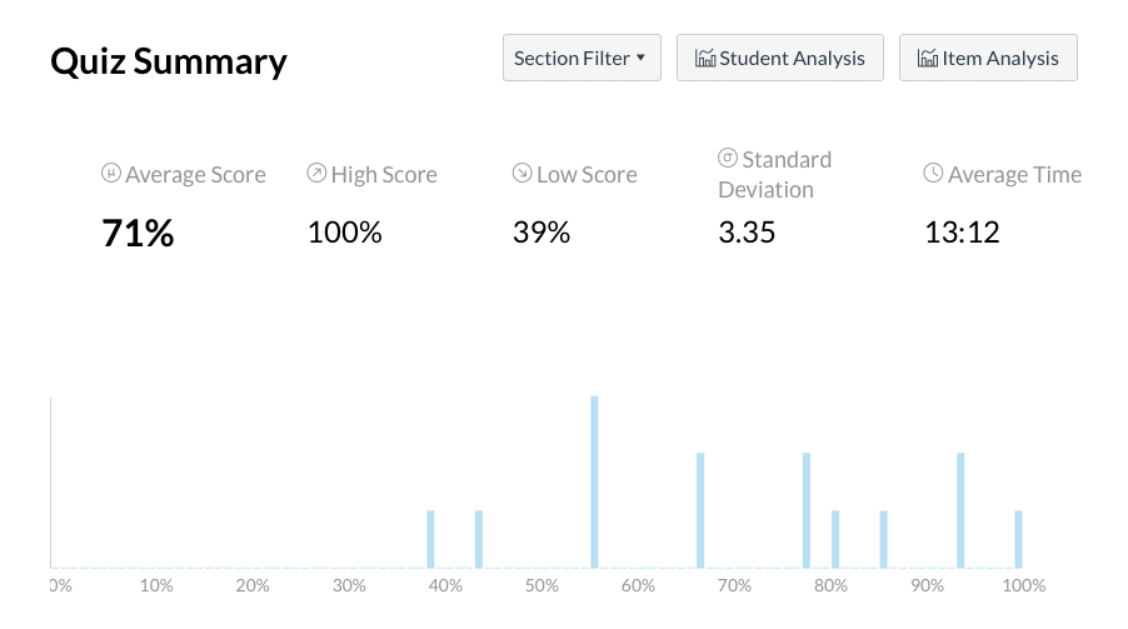Click the 13:12 average time value
1128x629 pixels.
961,233
